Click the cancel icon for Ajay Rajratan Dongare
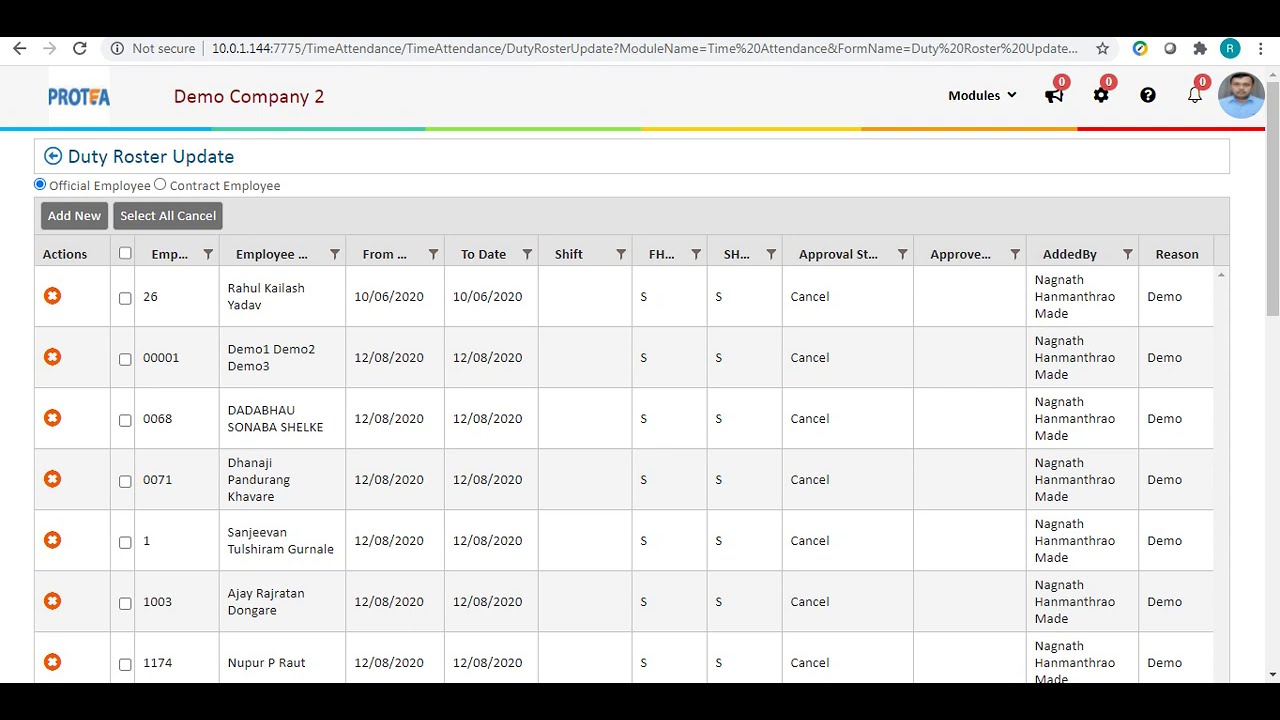 click(52, 601)
